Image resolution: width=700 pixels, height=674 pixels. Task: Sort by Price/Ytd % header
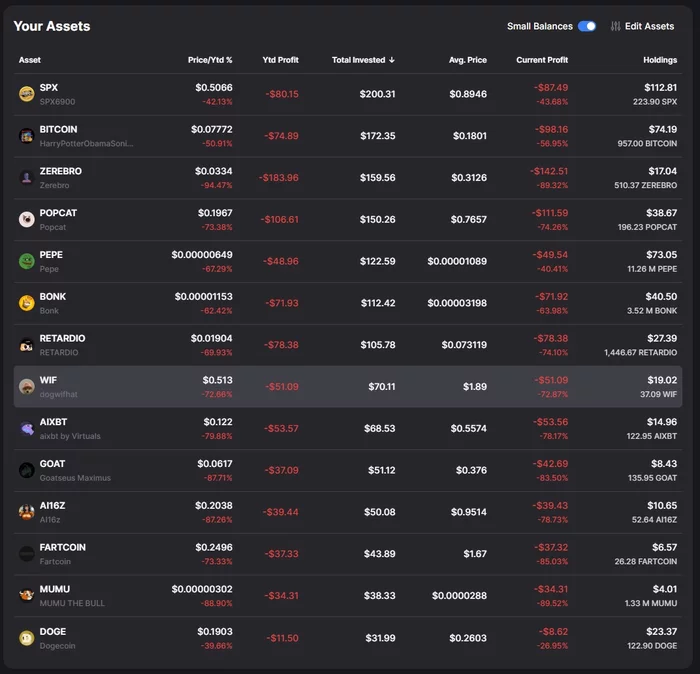click(210, 60)
